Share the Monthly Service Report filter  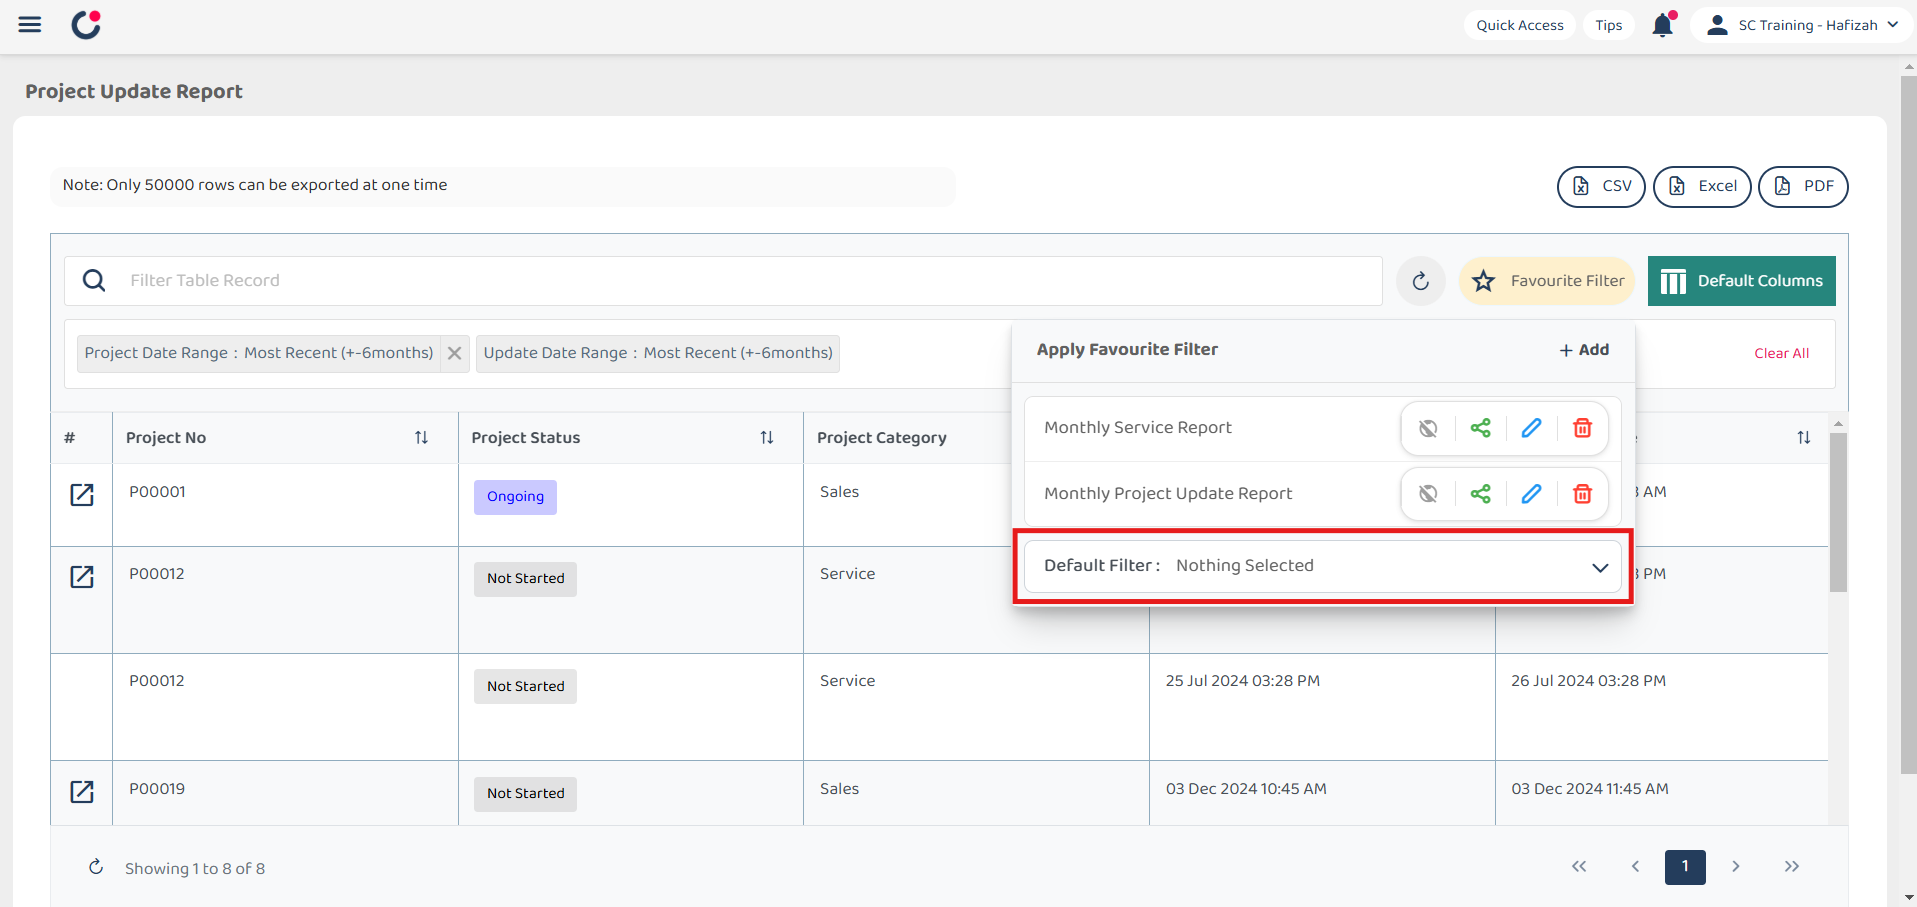(1480, 428)
